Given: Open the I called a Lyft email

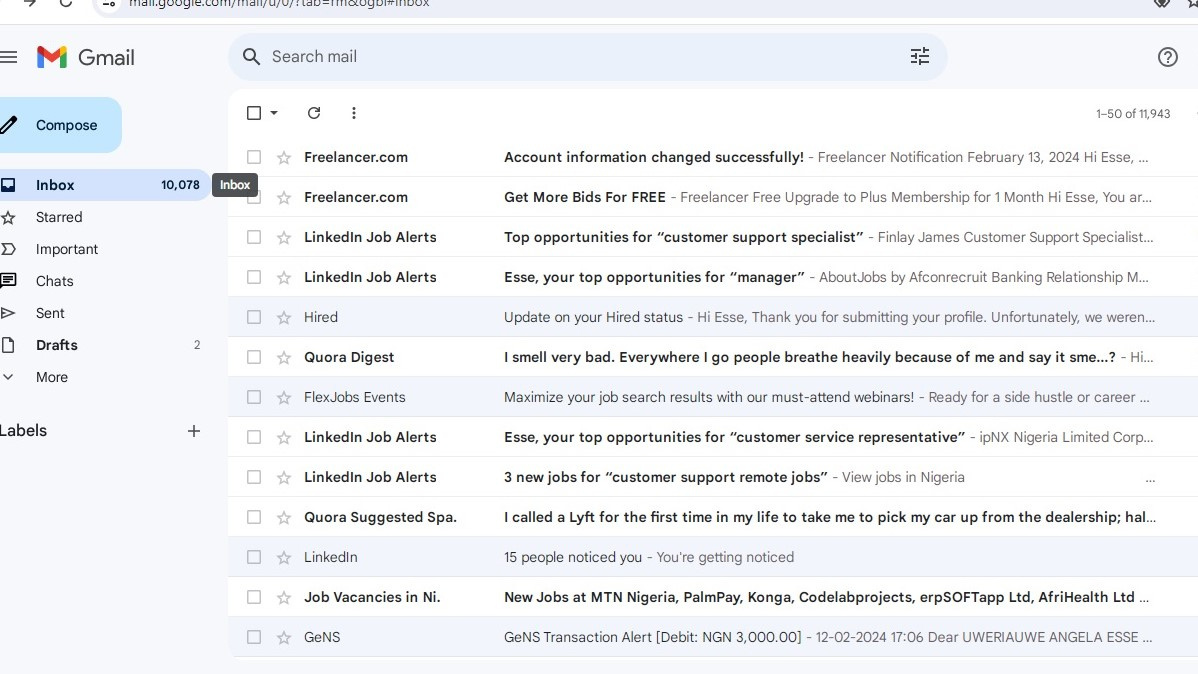Looking at the screenshot, I should click(713, 517).
